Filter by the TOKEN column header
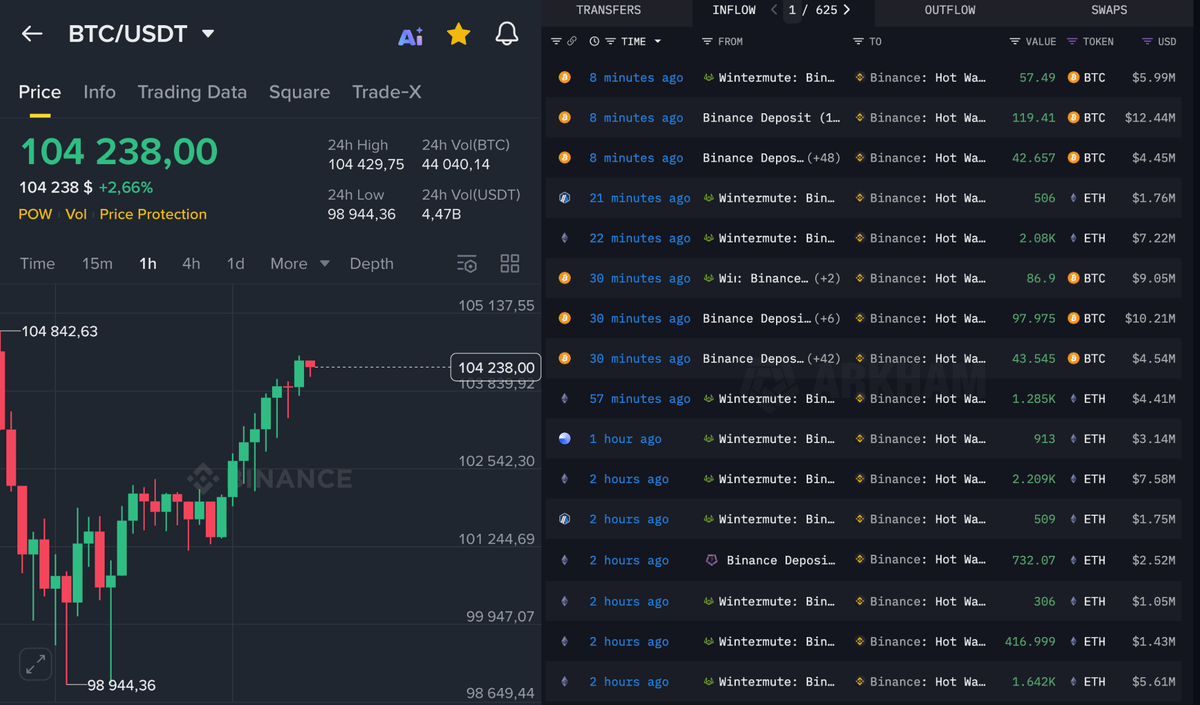1200x705 pixels. click(1090, 42)
